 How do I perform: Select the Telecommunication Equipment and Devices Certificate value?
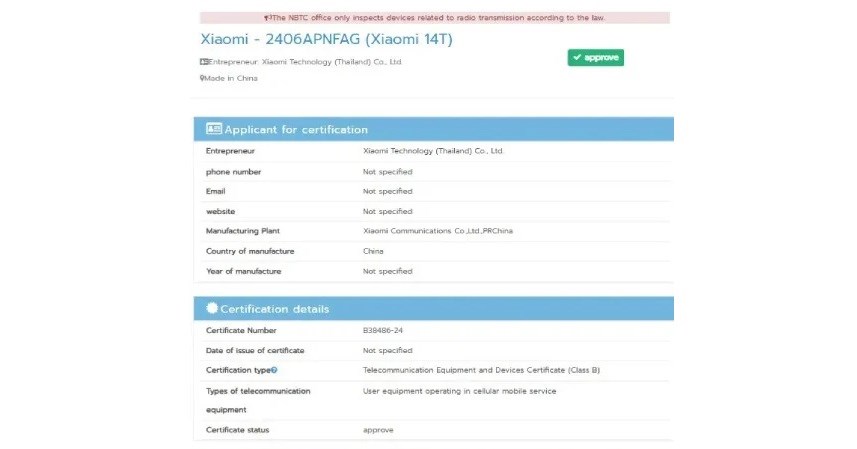[x=482, y=370]
